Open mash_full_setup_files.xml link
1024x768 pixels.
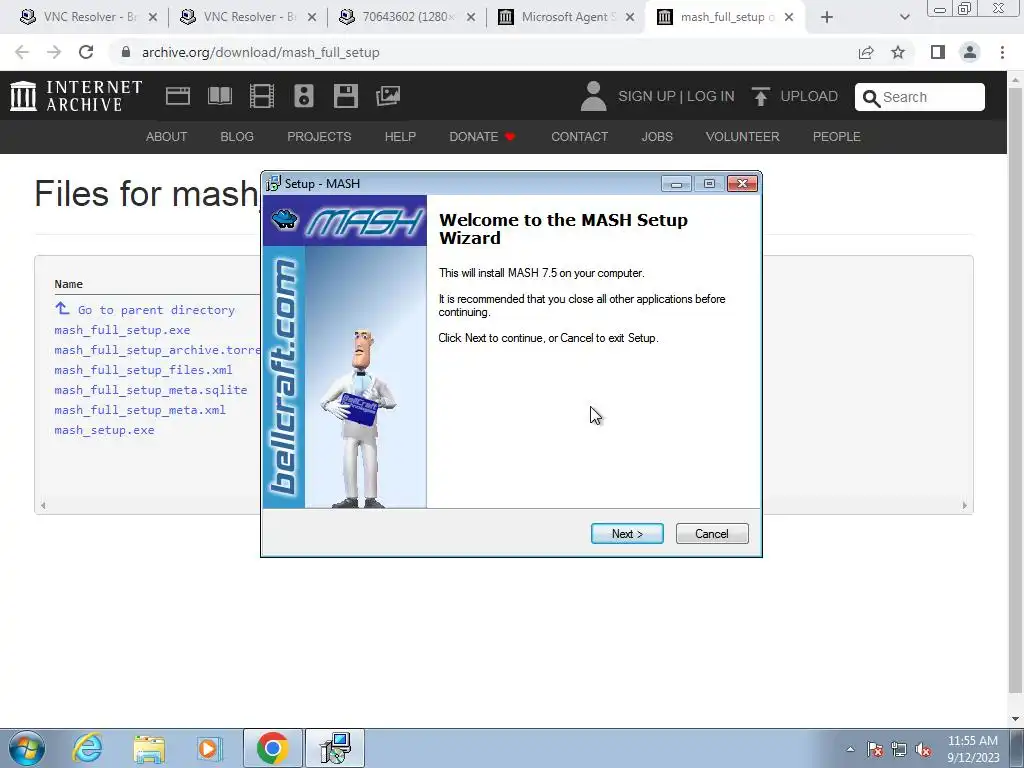(143, 370)
